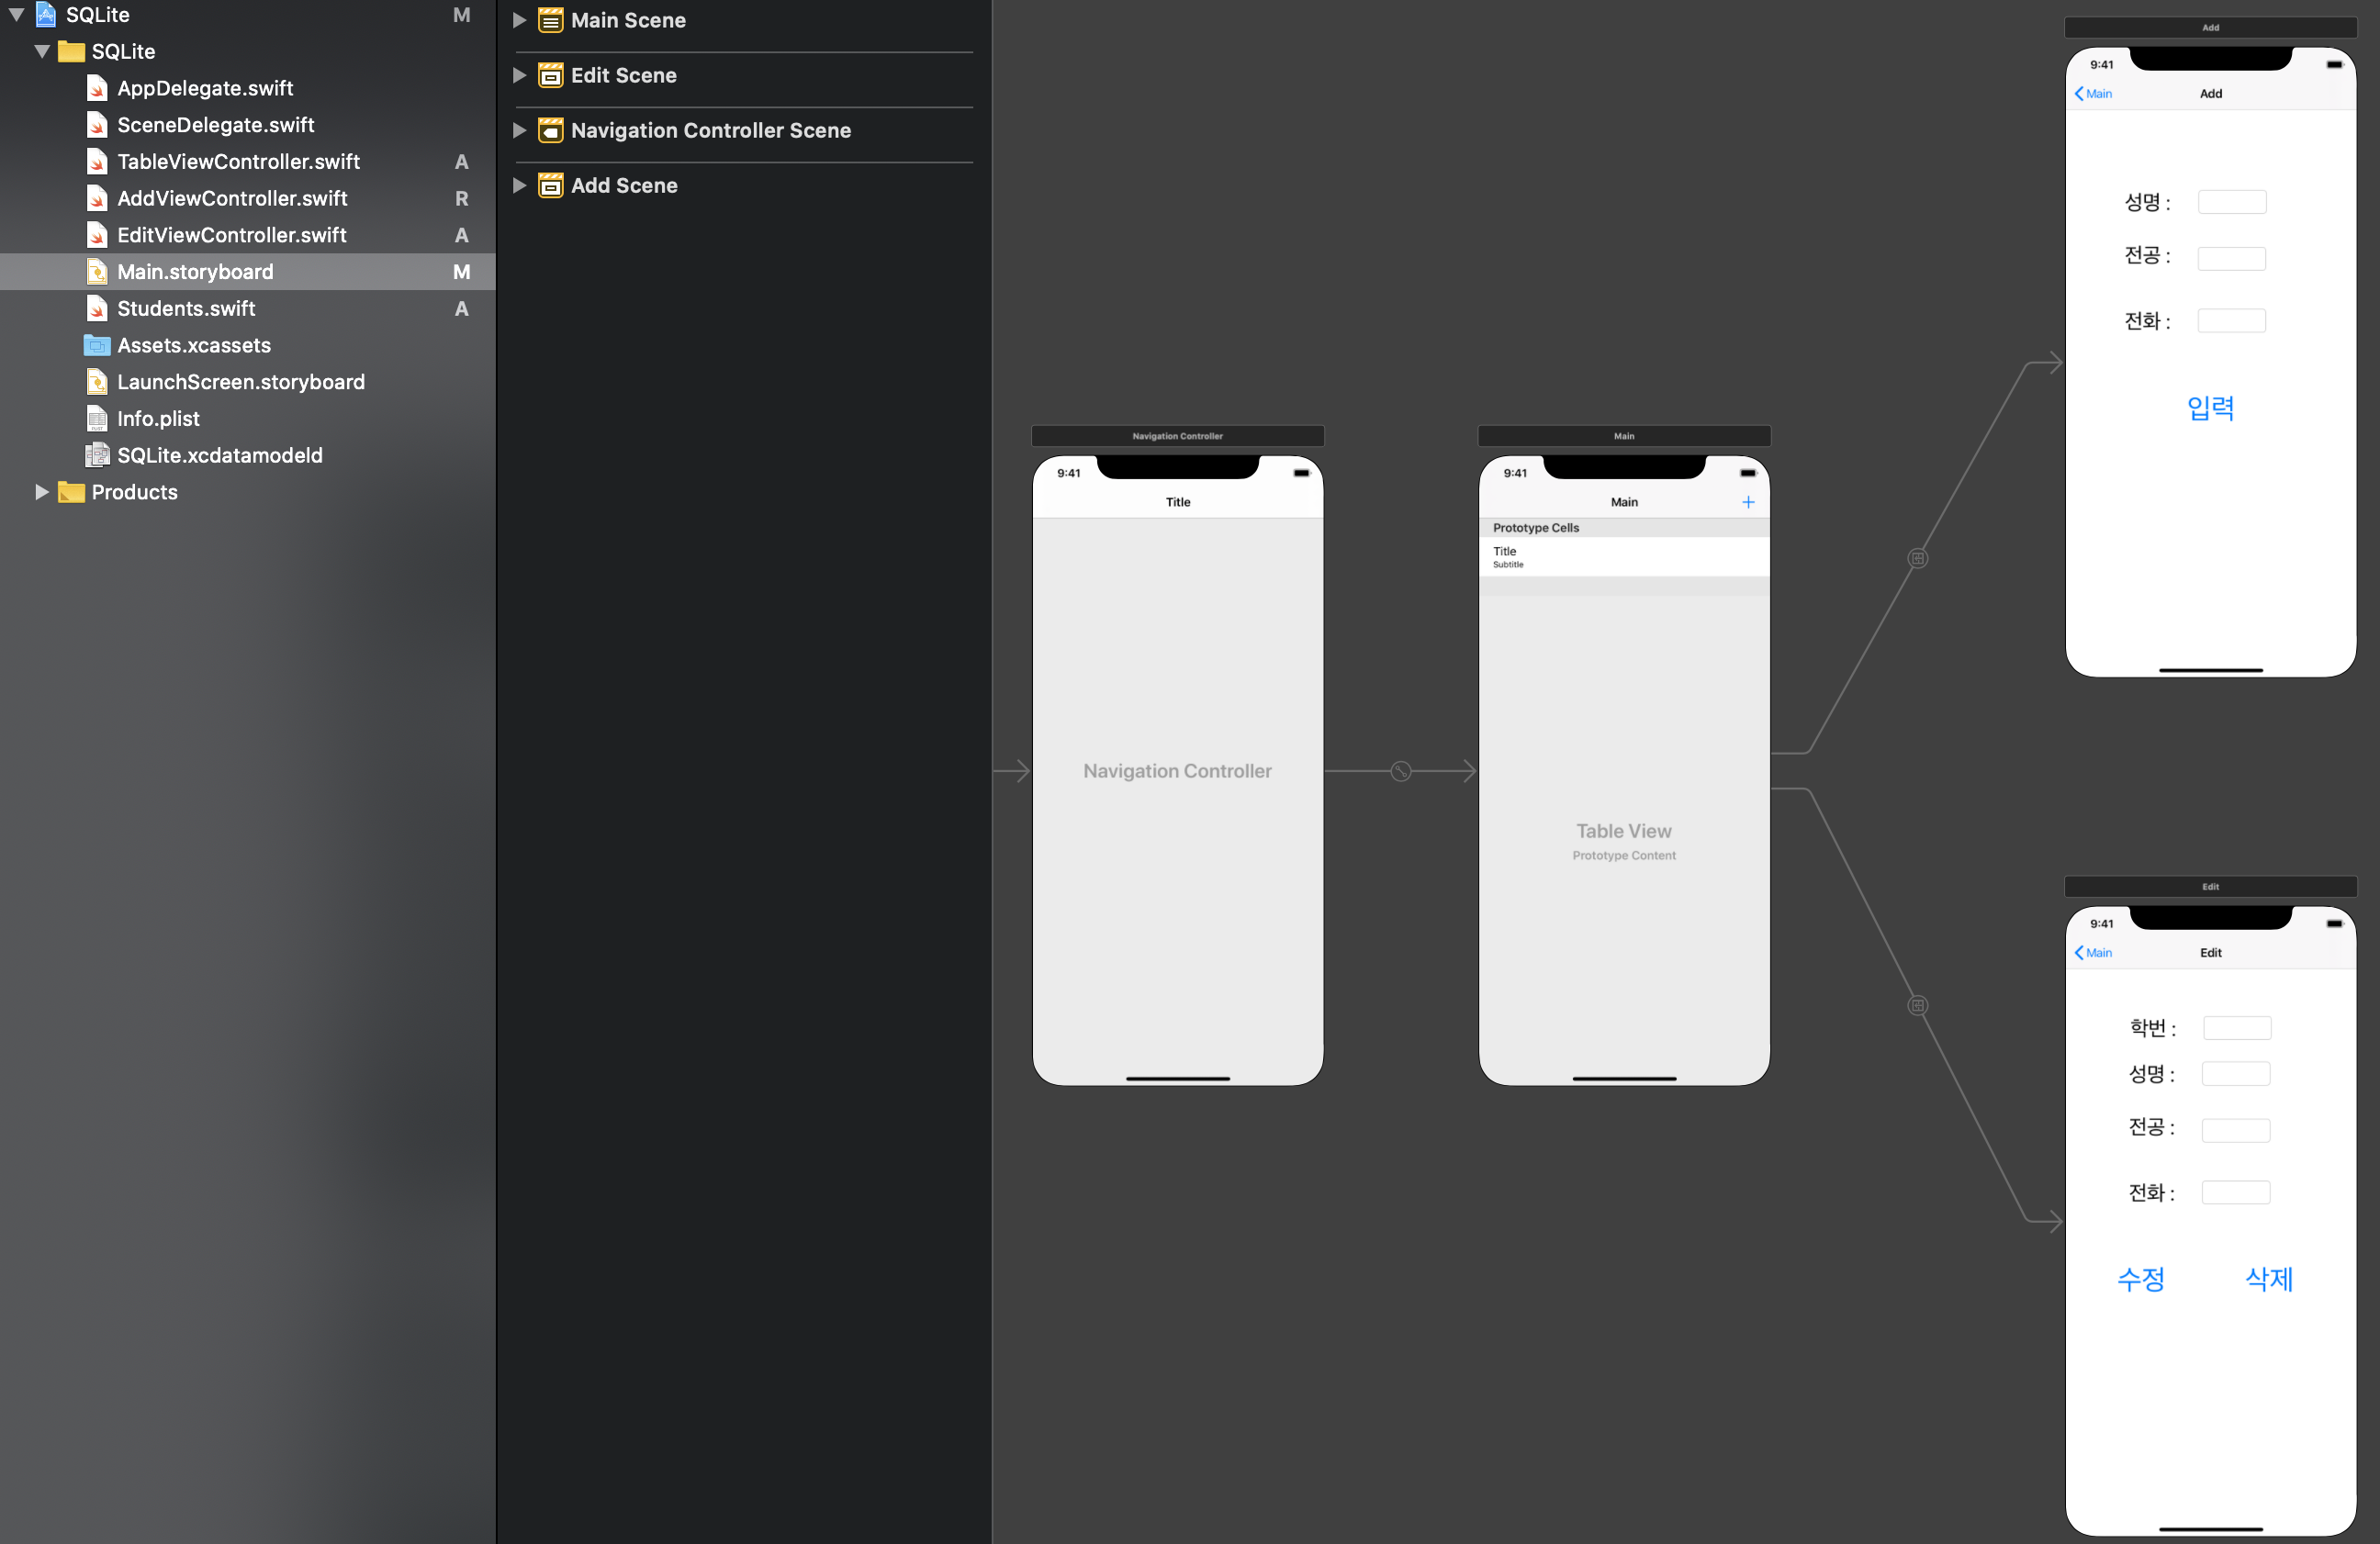Click the SQLite.xcdatamodeld file icon
This screenshot has width=2380, height=1544.
(x=97, y=455)
